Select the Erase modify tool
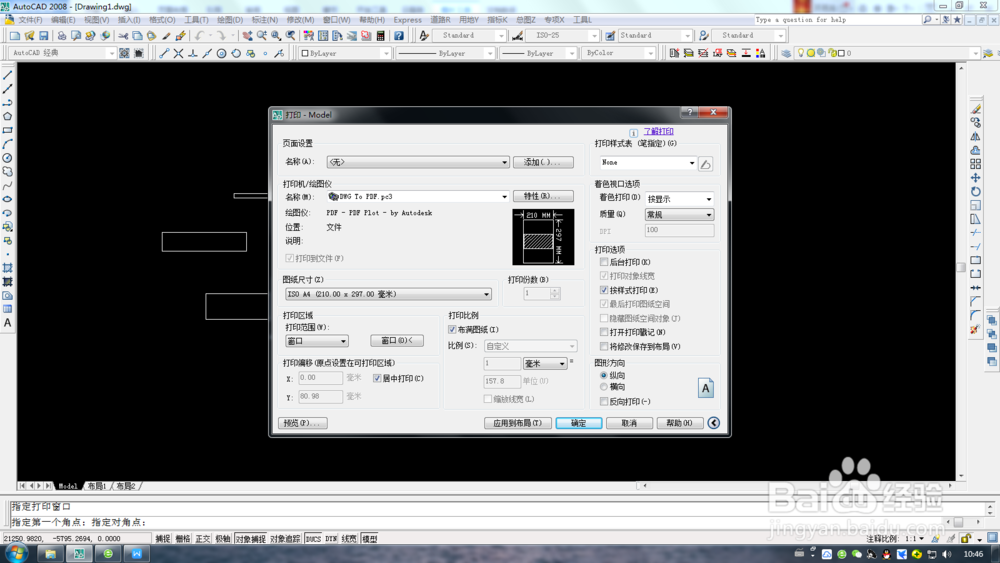Image resolution: width=1000 pixels, height=563 pixels. coord(976,109)
